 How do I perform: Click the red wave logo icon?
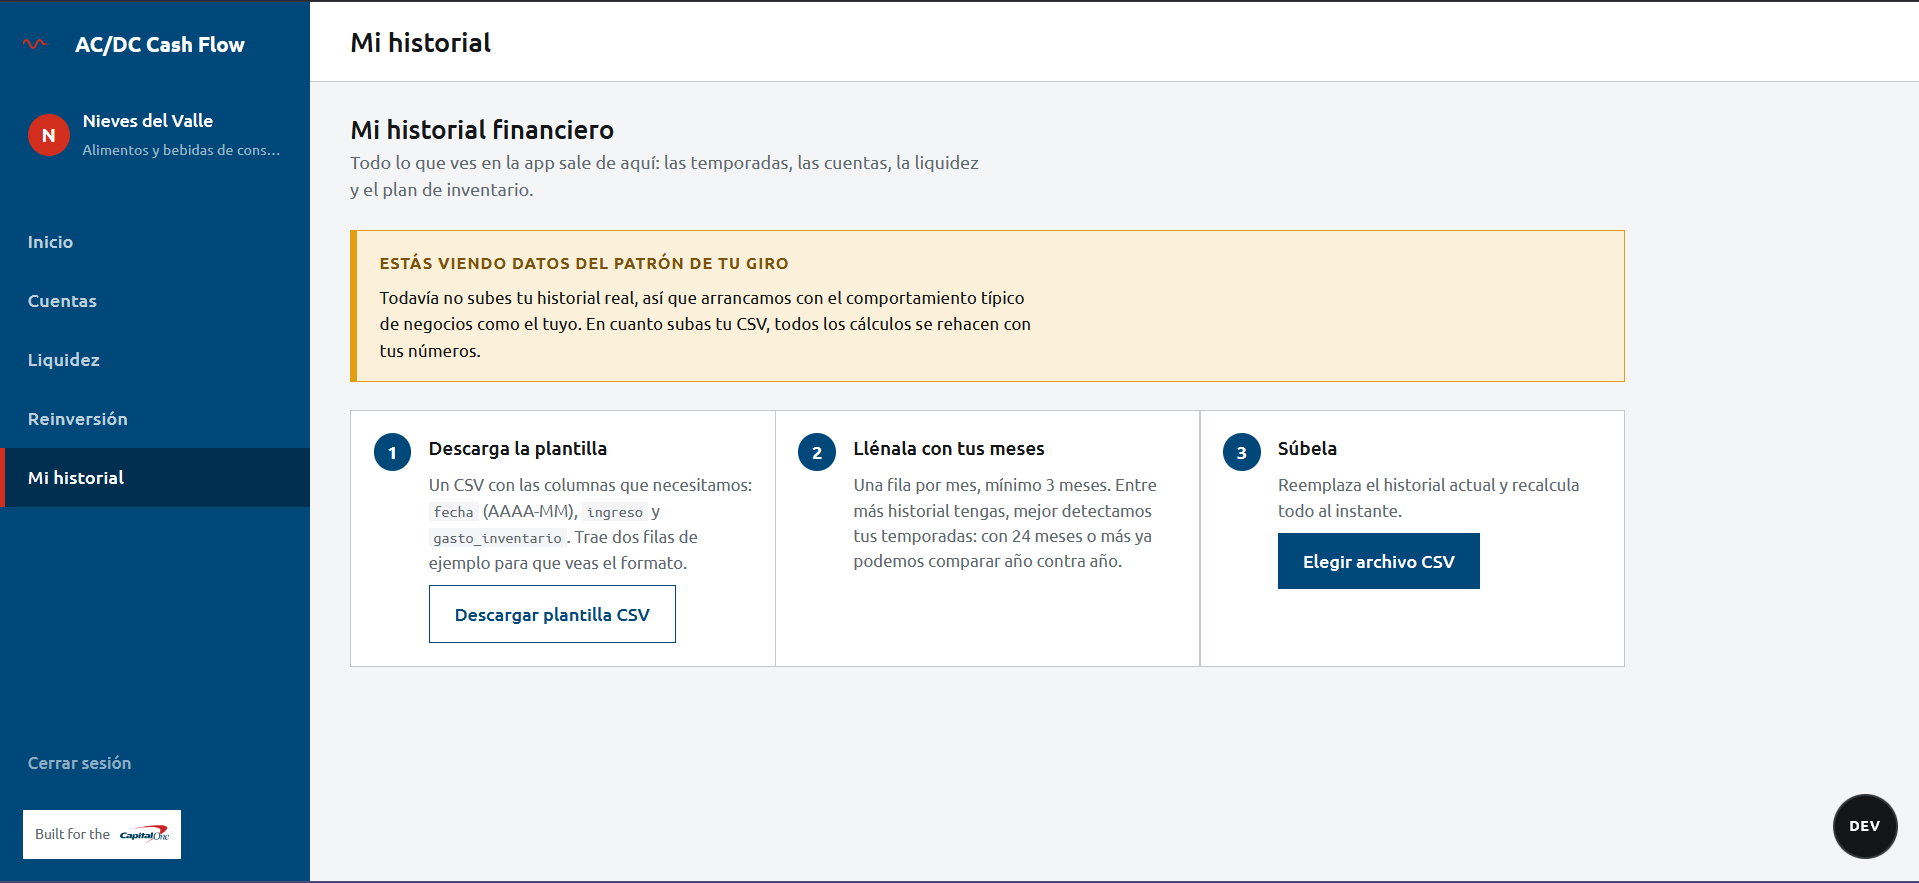coord(35,44)
